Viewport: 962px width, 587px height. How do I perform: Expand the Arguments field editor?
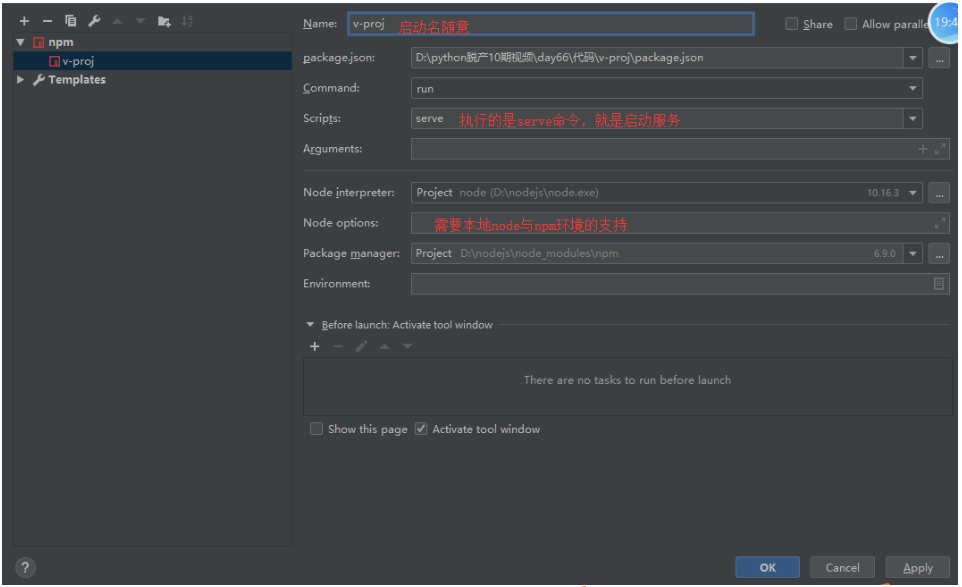[x=940, y=149]
